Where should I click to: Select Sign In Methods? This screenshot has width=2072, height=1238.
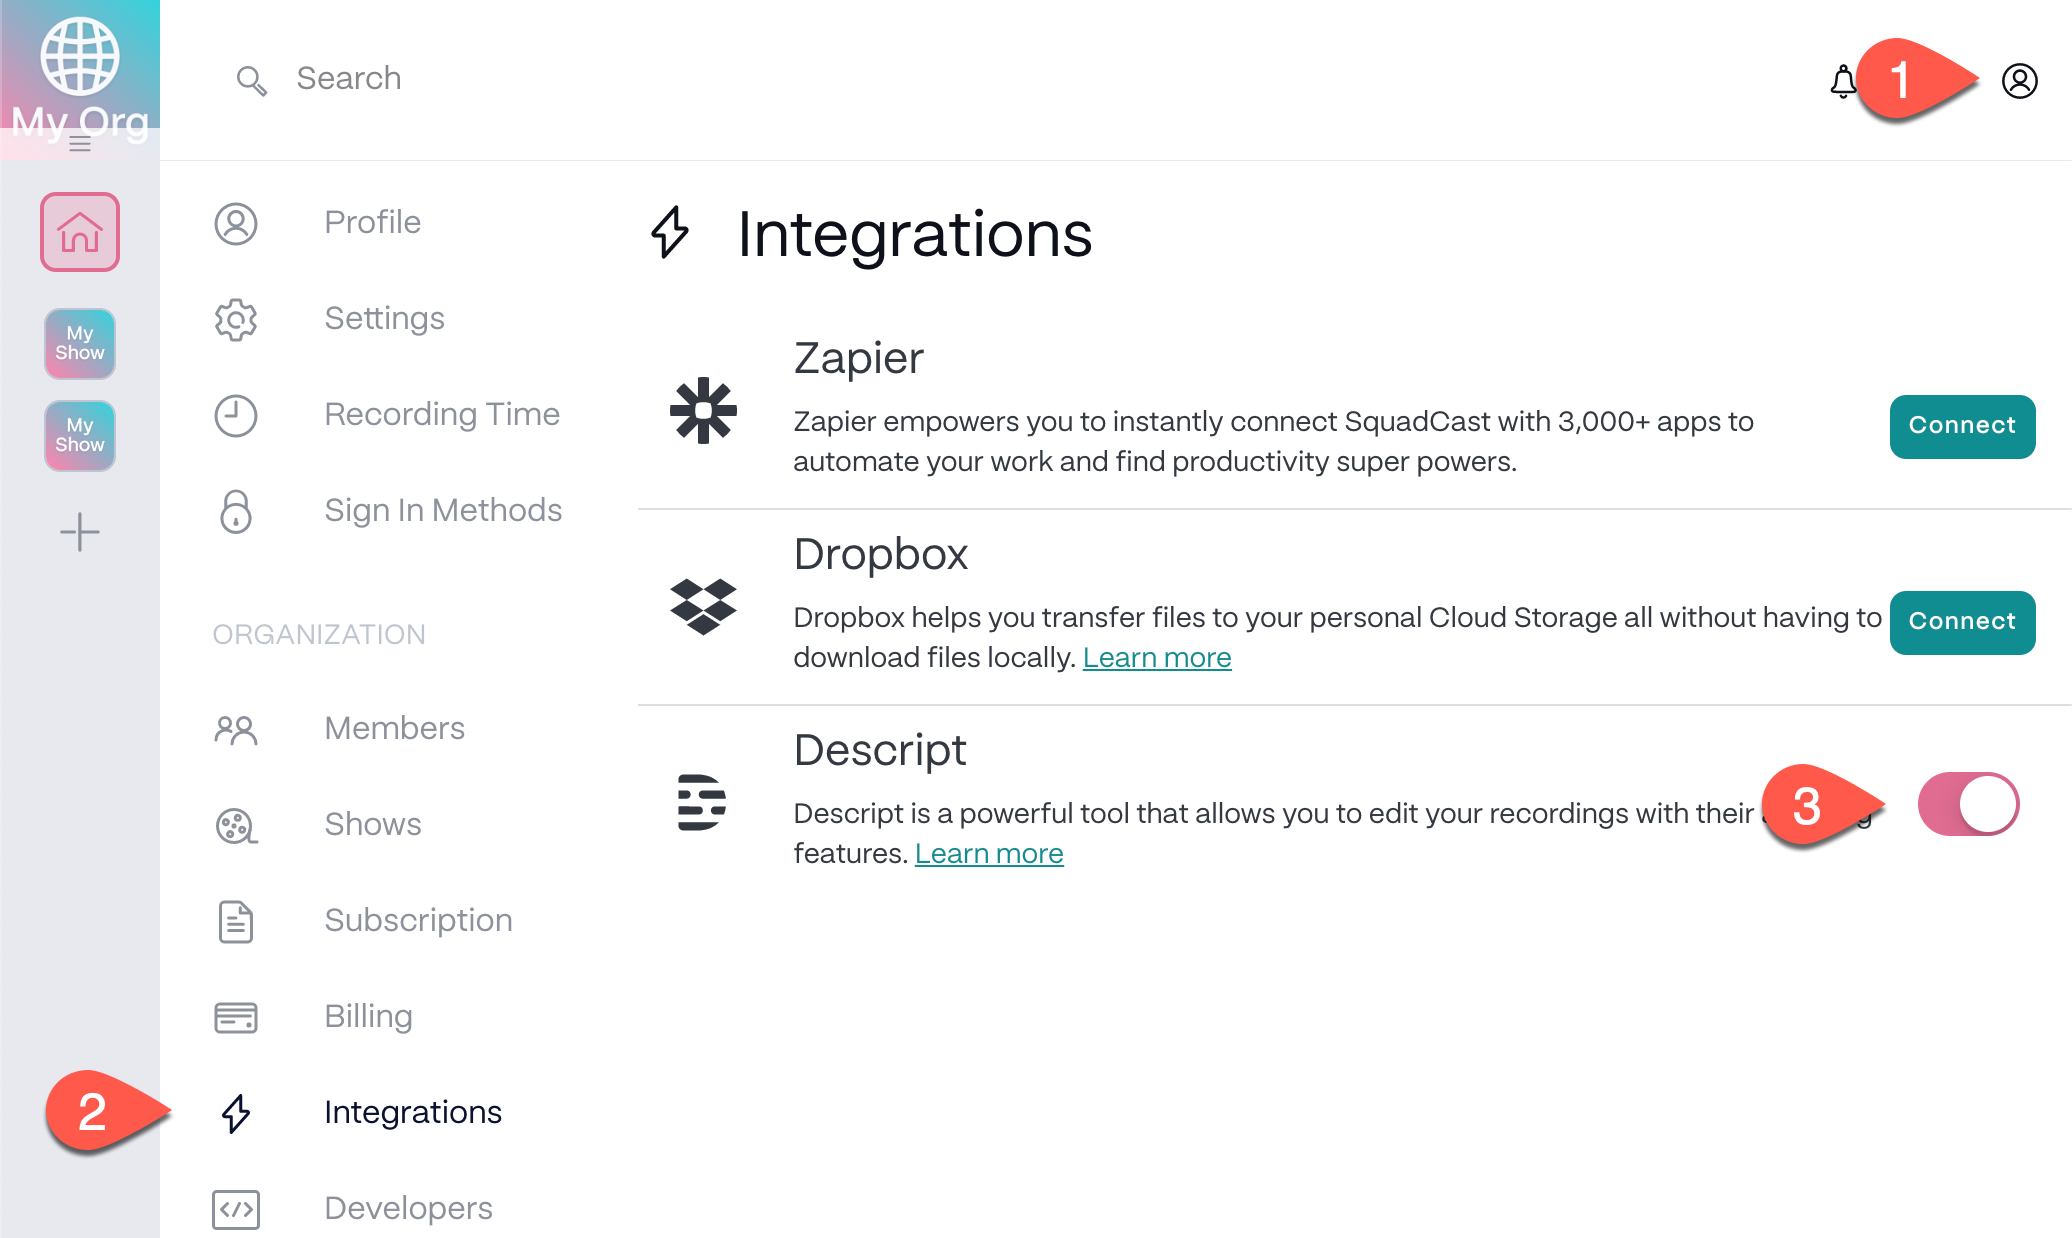[442, 510]
